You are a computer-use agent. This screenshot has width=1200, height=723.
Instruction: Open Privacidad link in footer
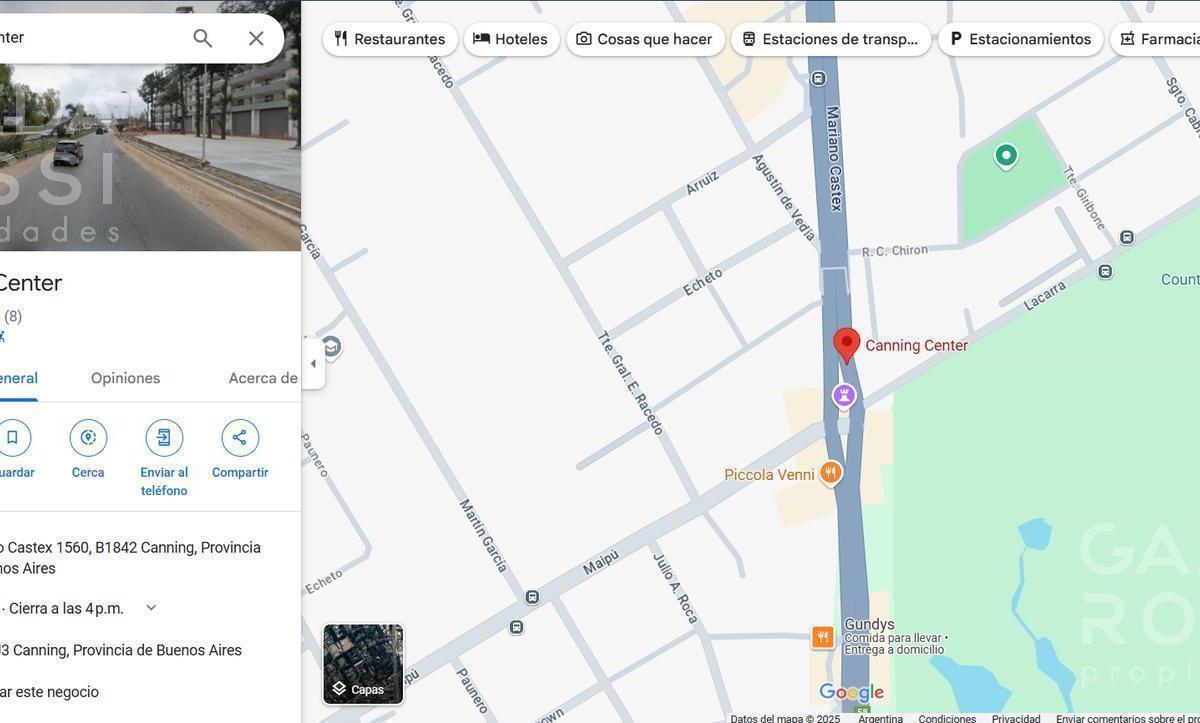1016,718
